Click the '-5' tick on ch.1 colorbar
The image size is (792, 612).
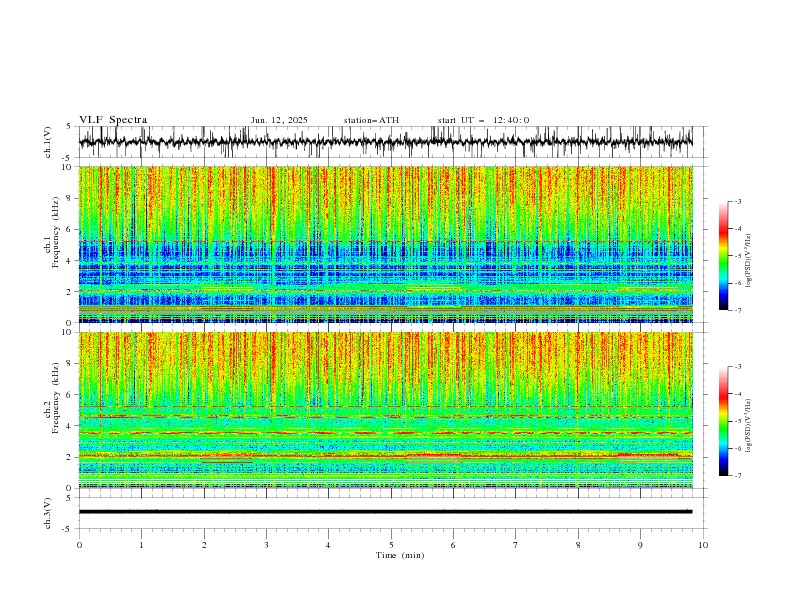pyautogui.click(x=738, y=256)
